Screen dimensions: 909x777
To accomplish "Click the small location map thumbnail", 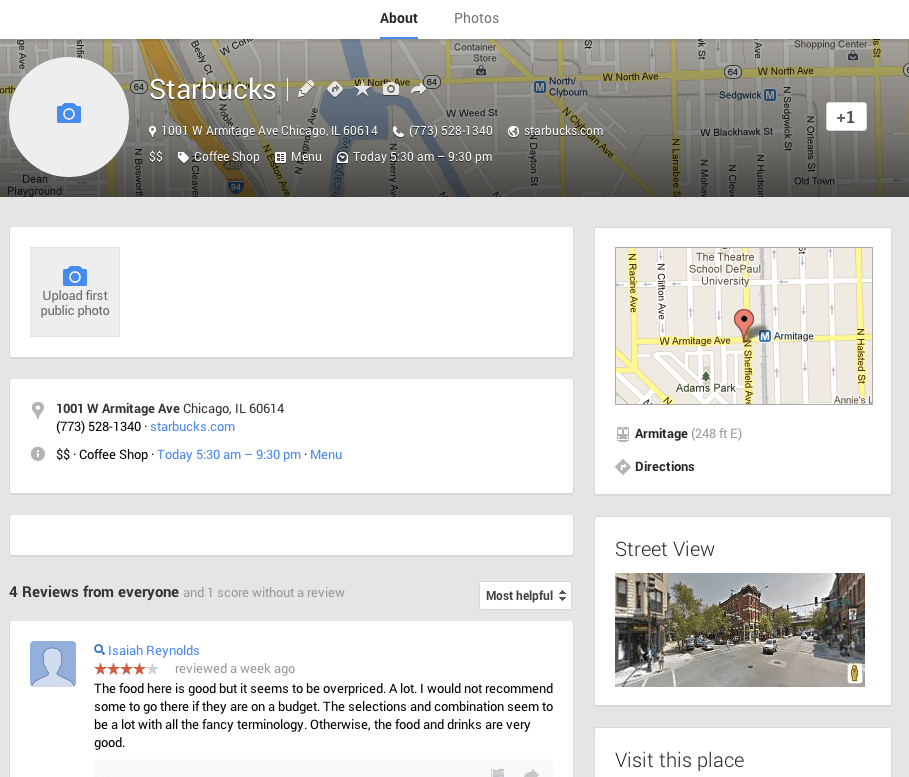I will tap(744, 326).
